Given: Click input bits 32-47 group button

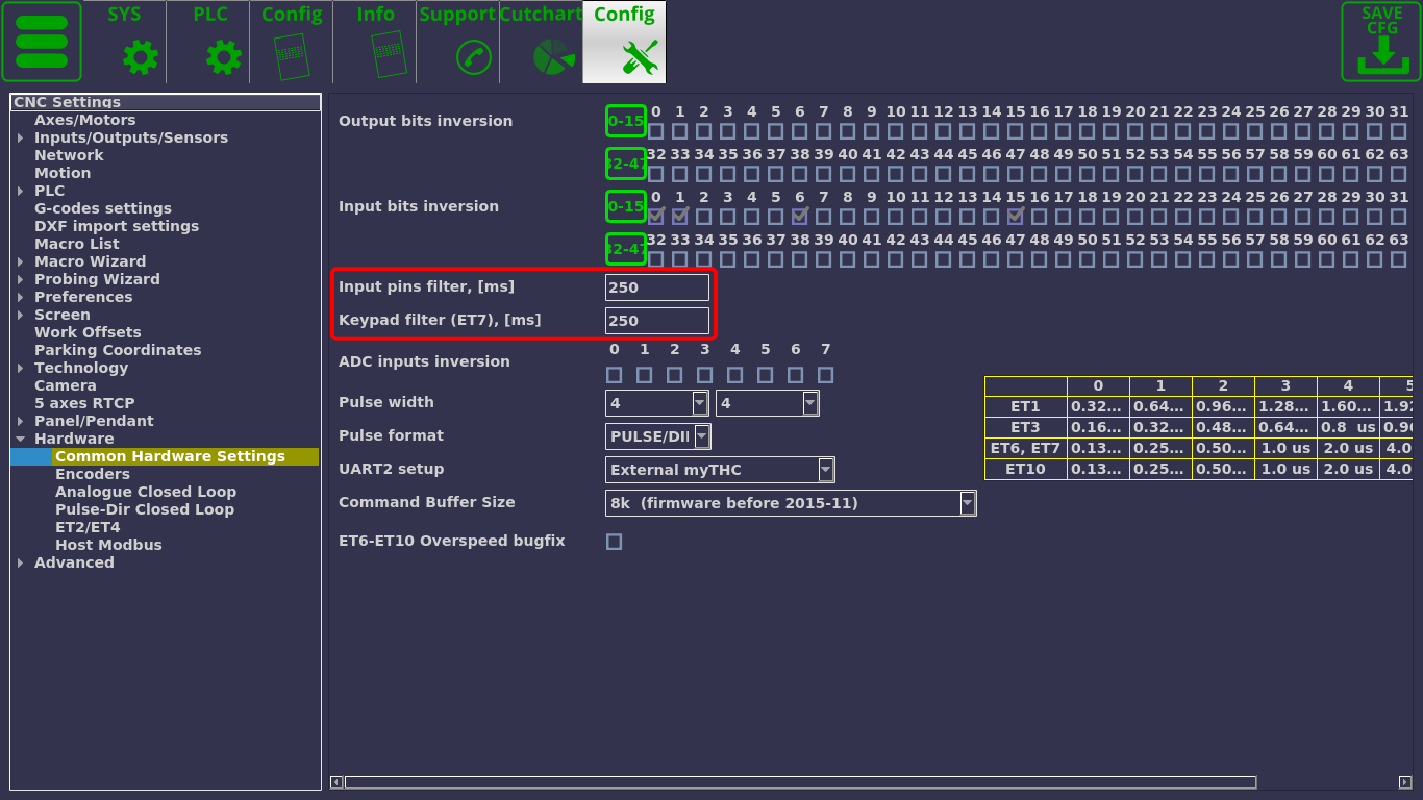Looking at the screenshot, I should pyautogui.click(x=625, y=249).
